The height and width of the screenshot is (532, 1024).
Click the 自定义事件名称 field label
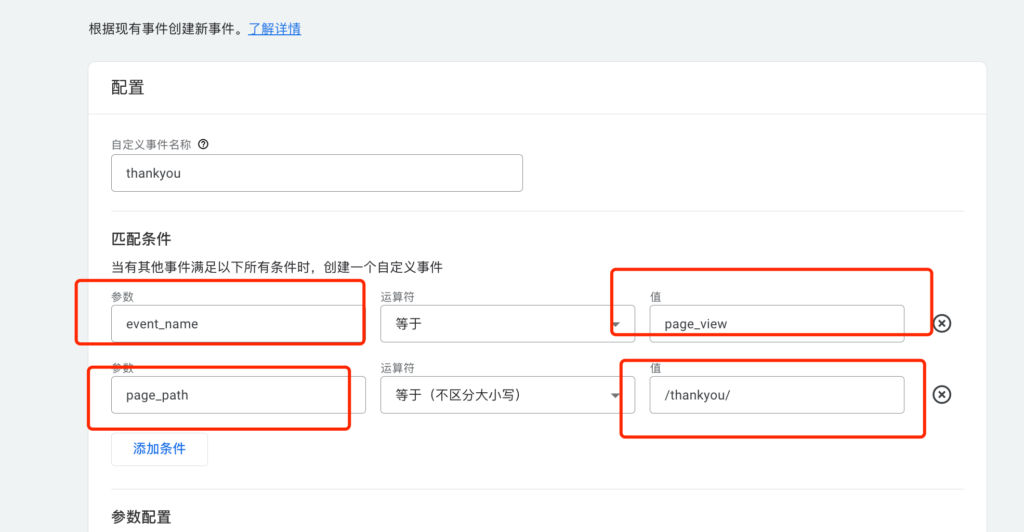(151, 145)
